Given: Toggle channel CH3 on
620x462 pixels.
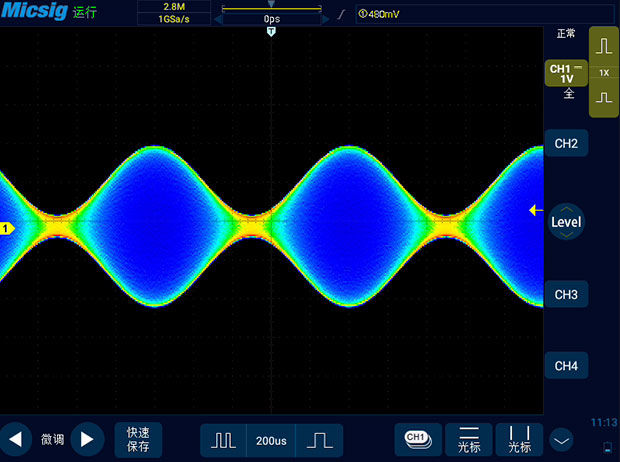Looking at the screenshot, I should (566, 295).
